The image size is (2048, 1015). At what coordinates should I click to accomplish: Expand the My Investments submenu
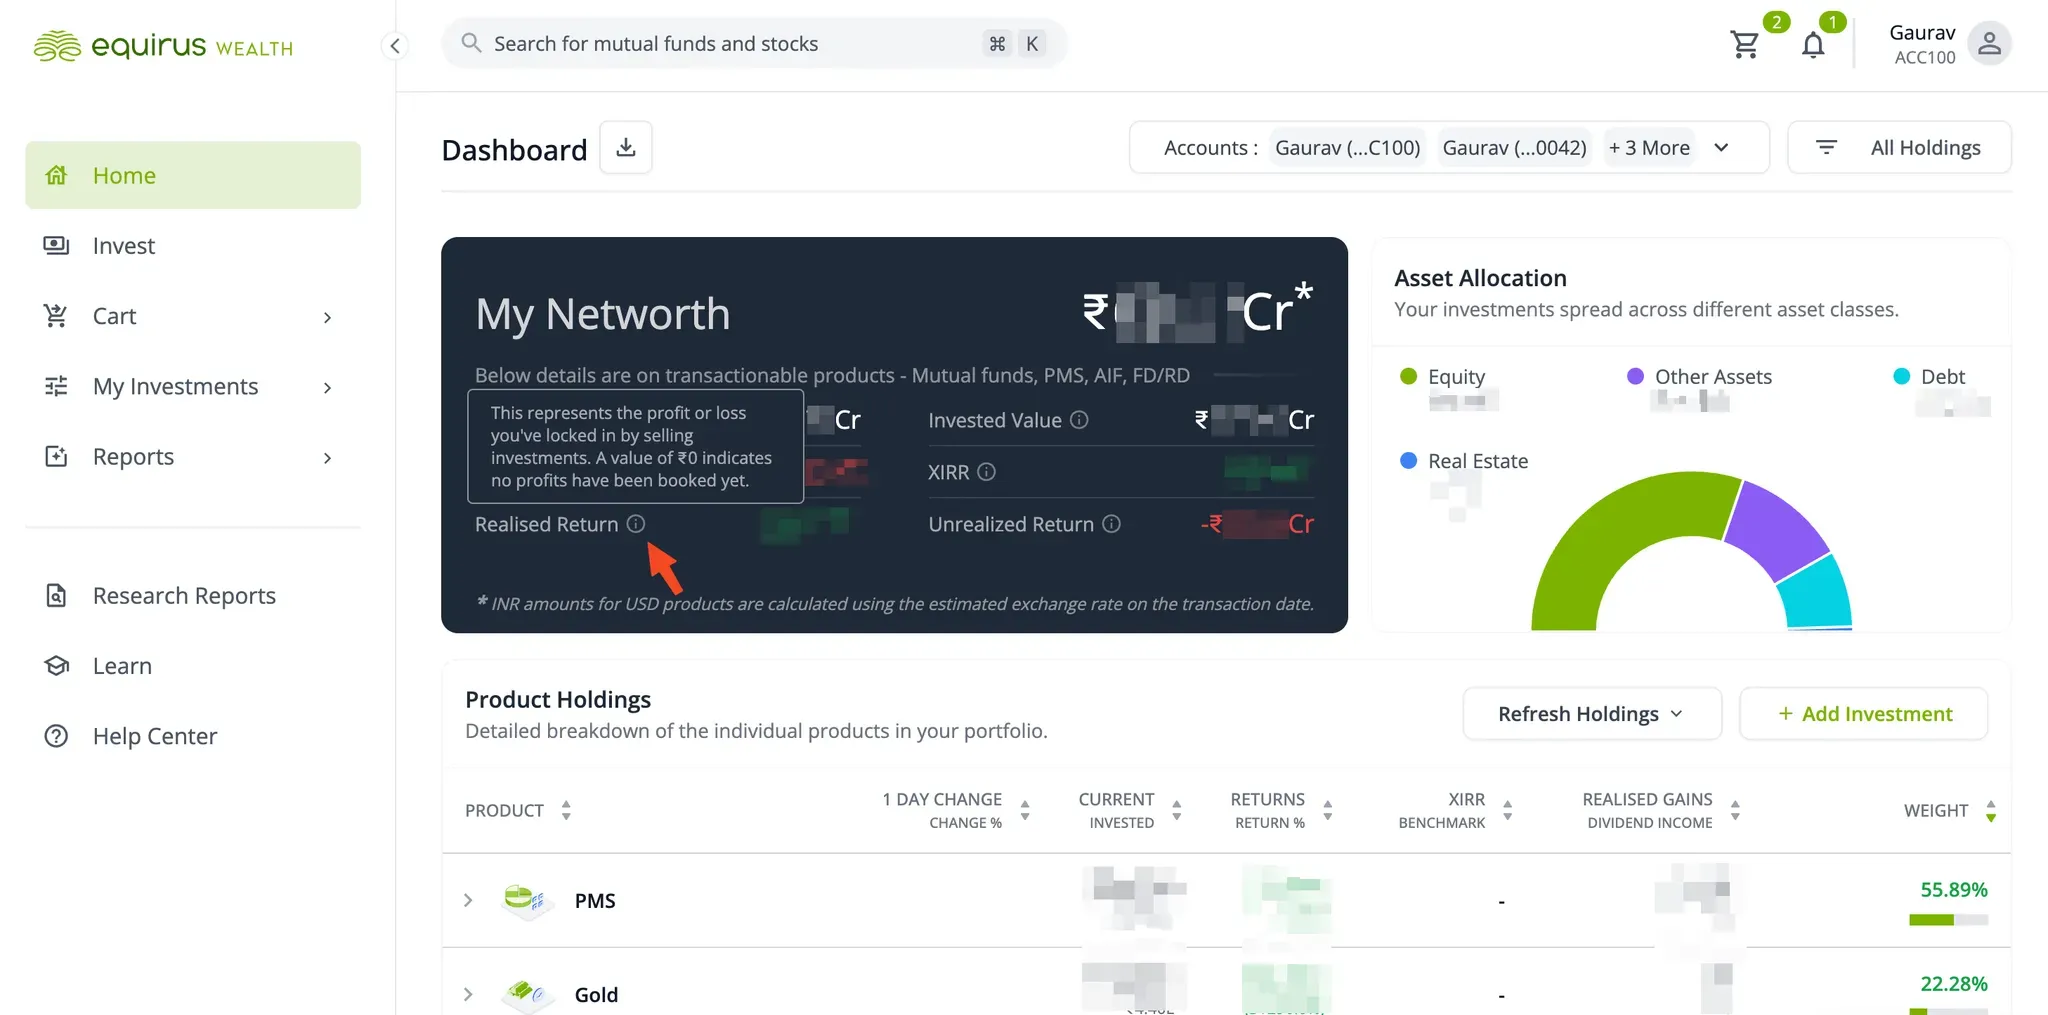click(x=327, y=387)
